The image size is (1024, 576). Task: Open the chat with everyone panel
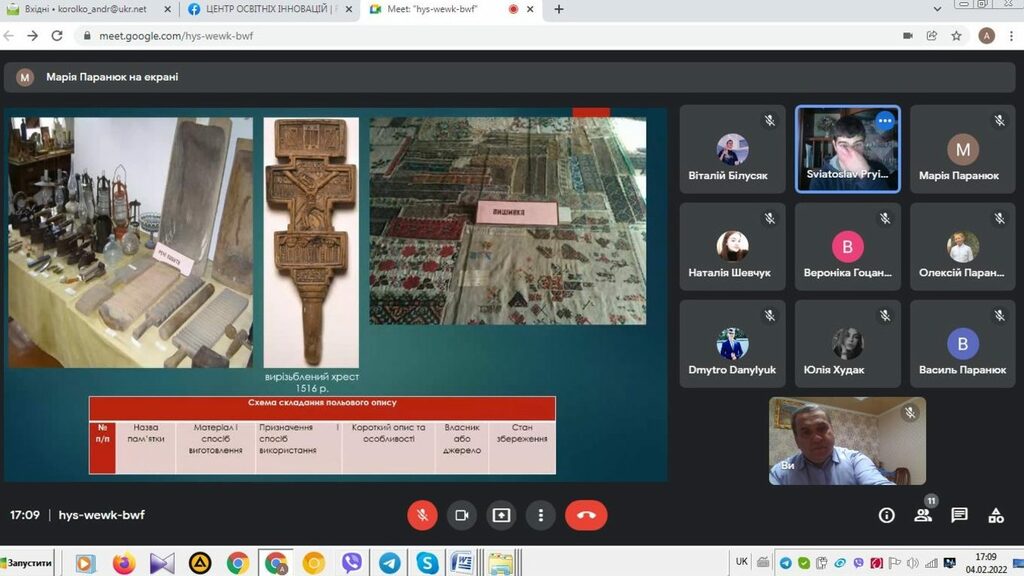tap(959, 515)
